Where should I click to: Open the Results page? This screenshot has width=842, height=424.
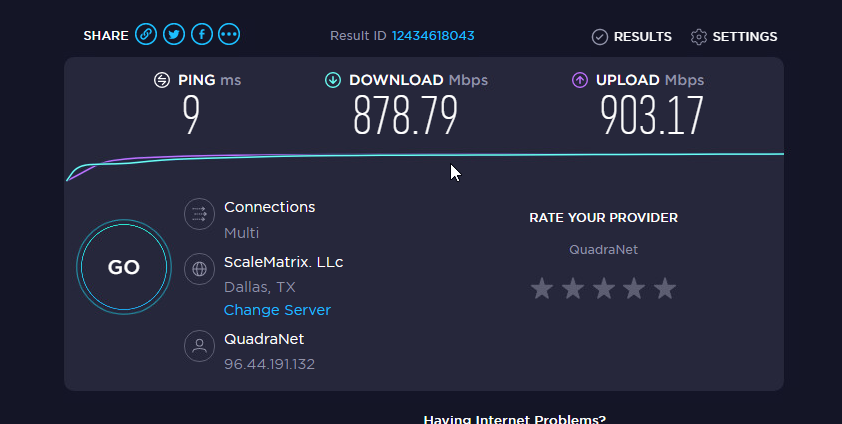(632, 36)
